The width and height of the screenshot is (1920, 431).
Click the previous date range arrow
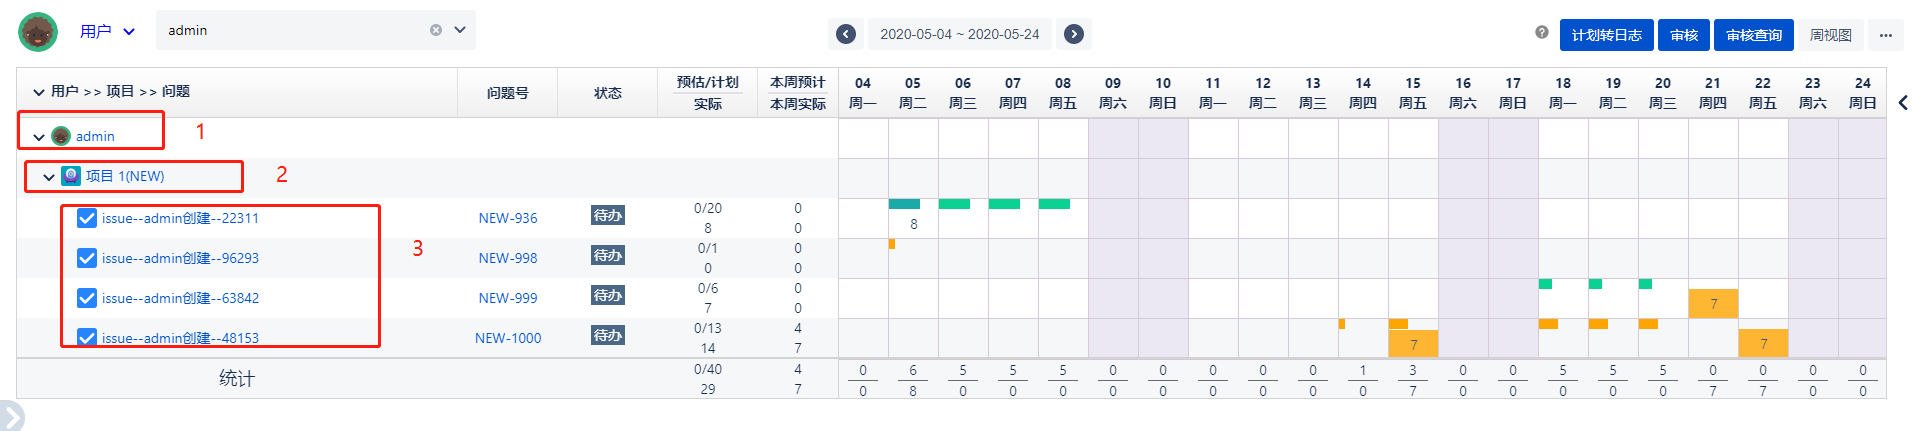(846, 34)
